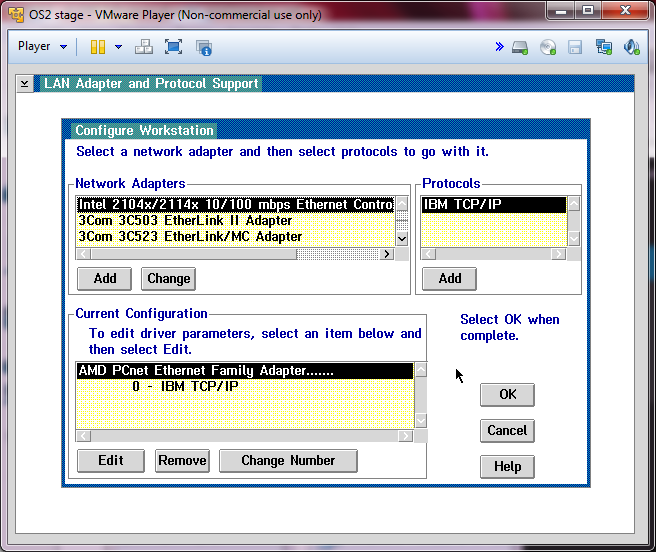This screenshot has width=656, height=552.
Task: Click the network adapter icon
Action: click(x=604, y=47)
